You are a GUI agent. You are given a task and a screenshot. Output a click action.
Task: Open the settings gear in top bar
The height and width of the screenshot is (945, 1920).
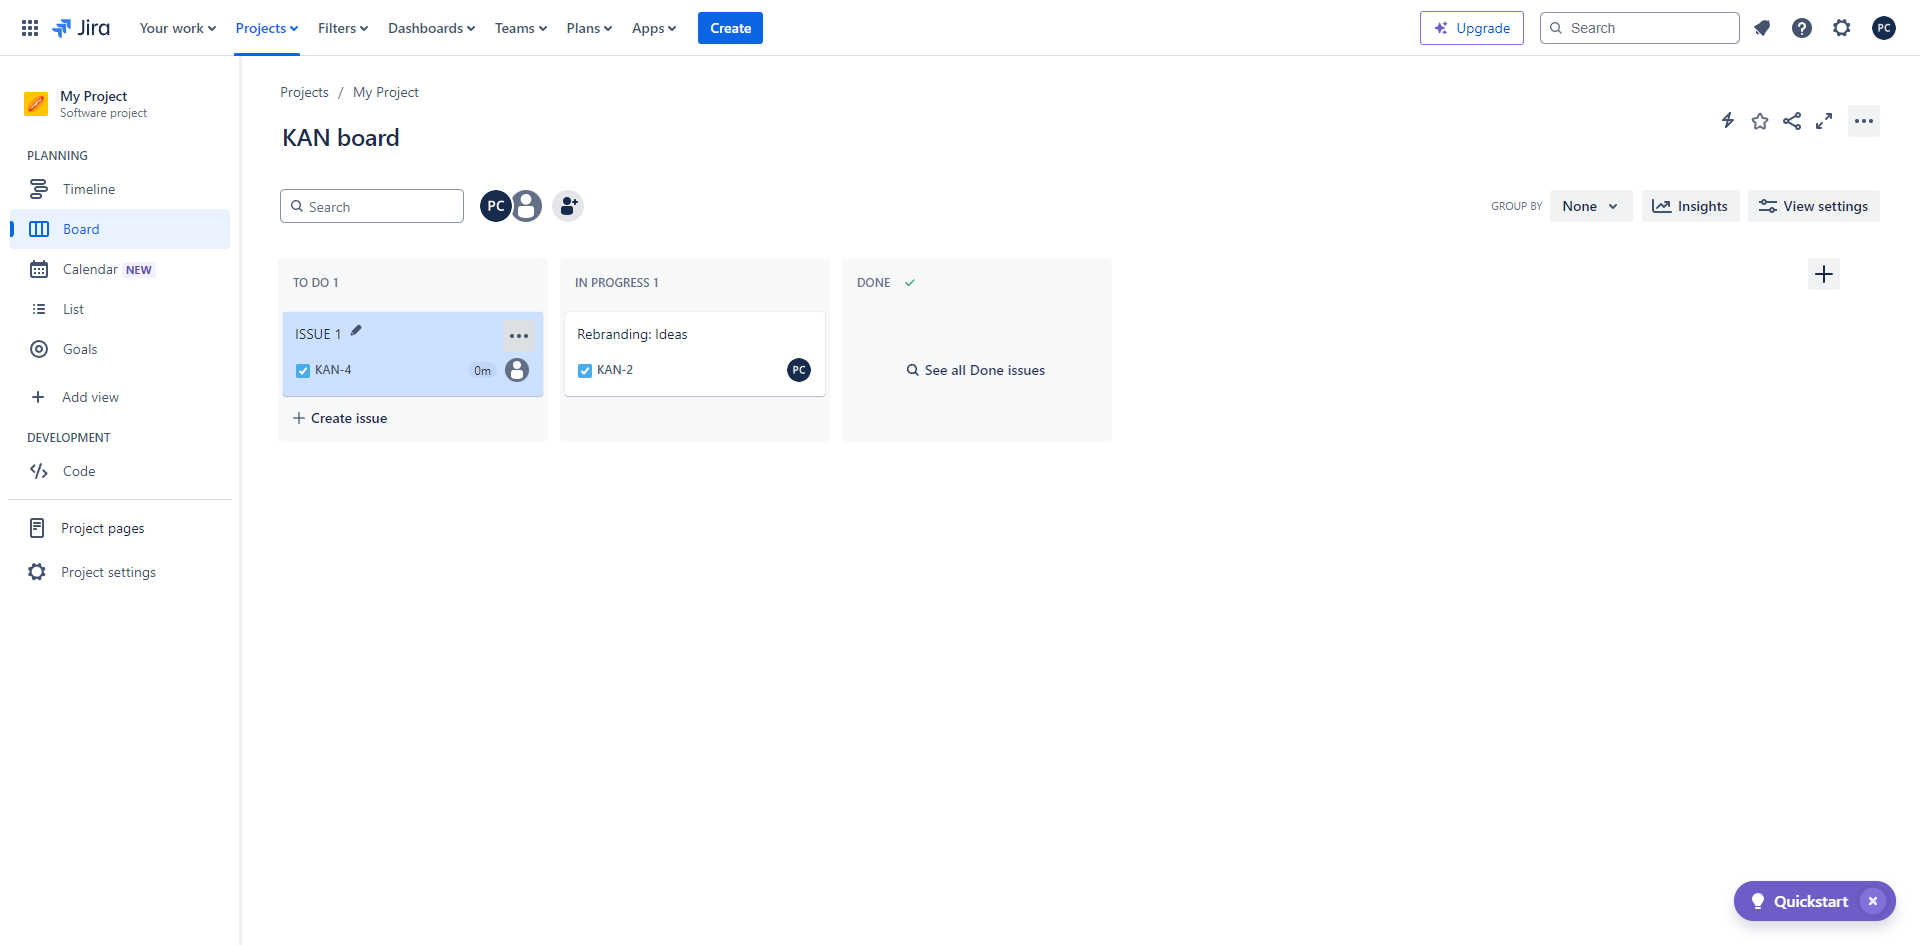point(1842,28)
